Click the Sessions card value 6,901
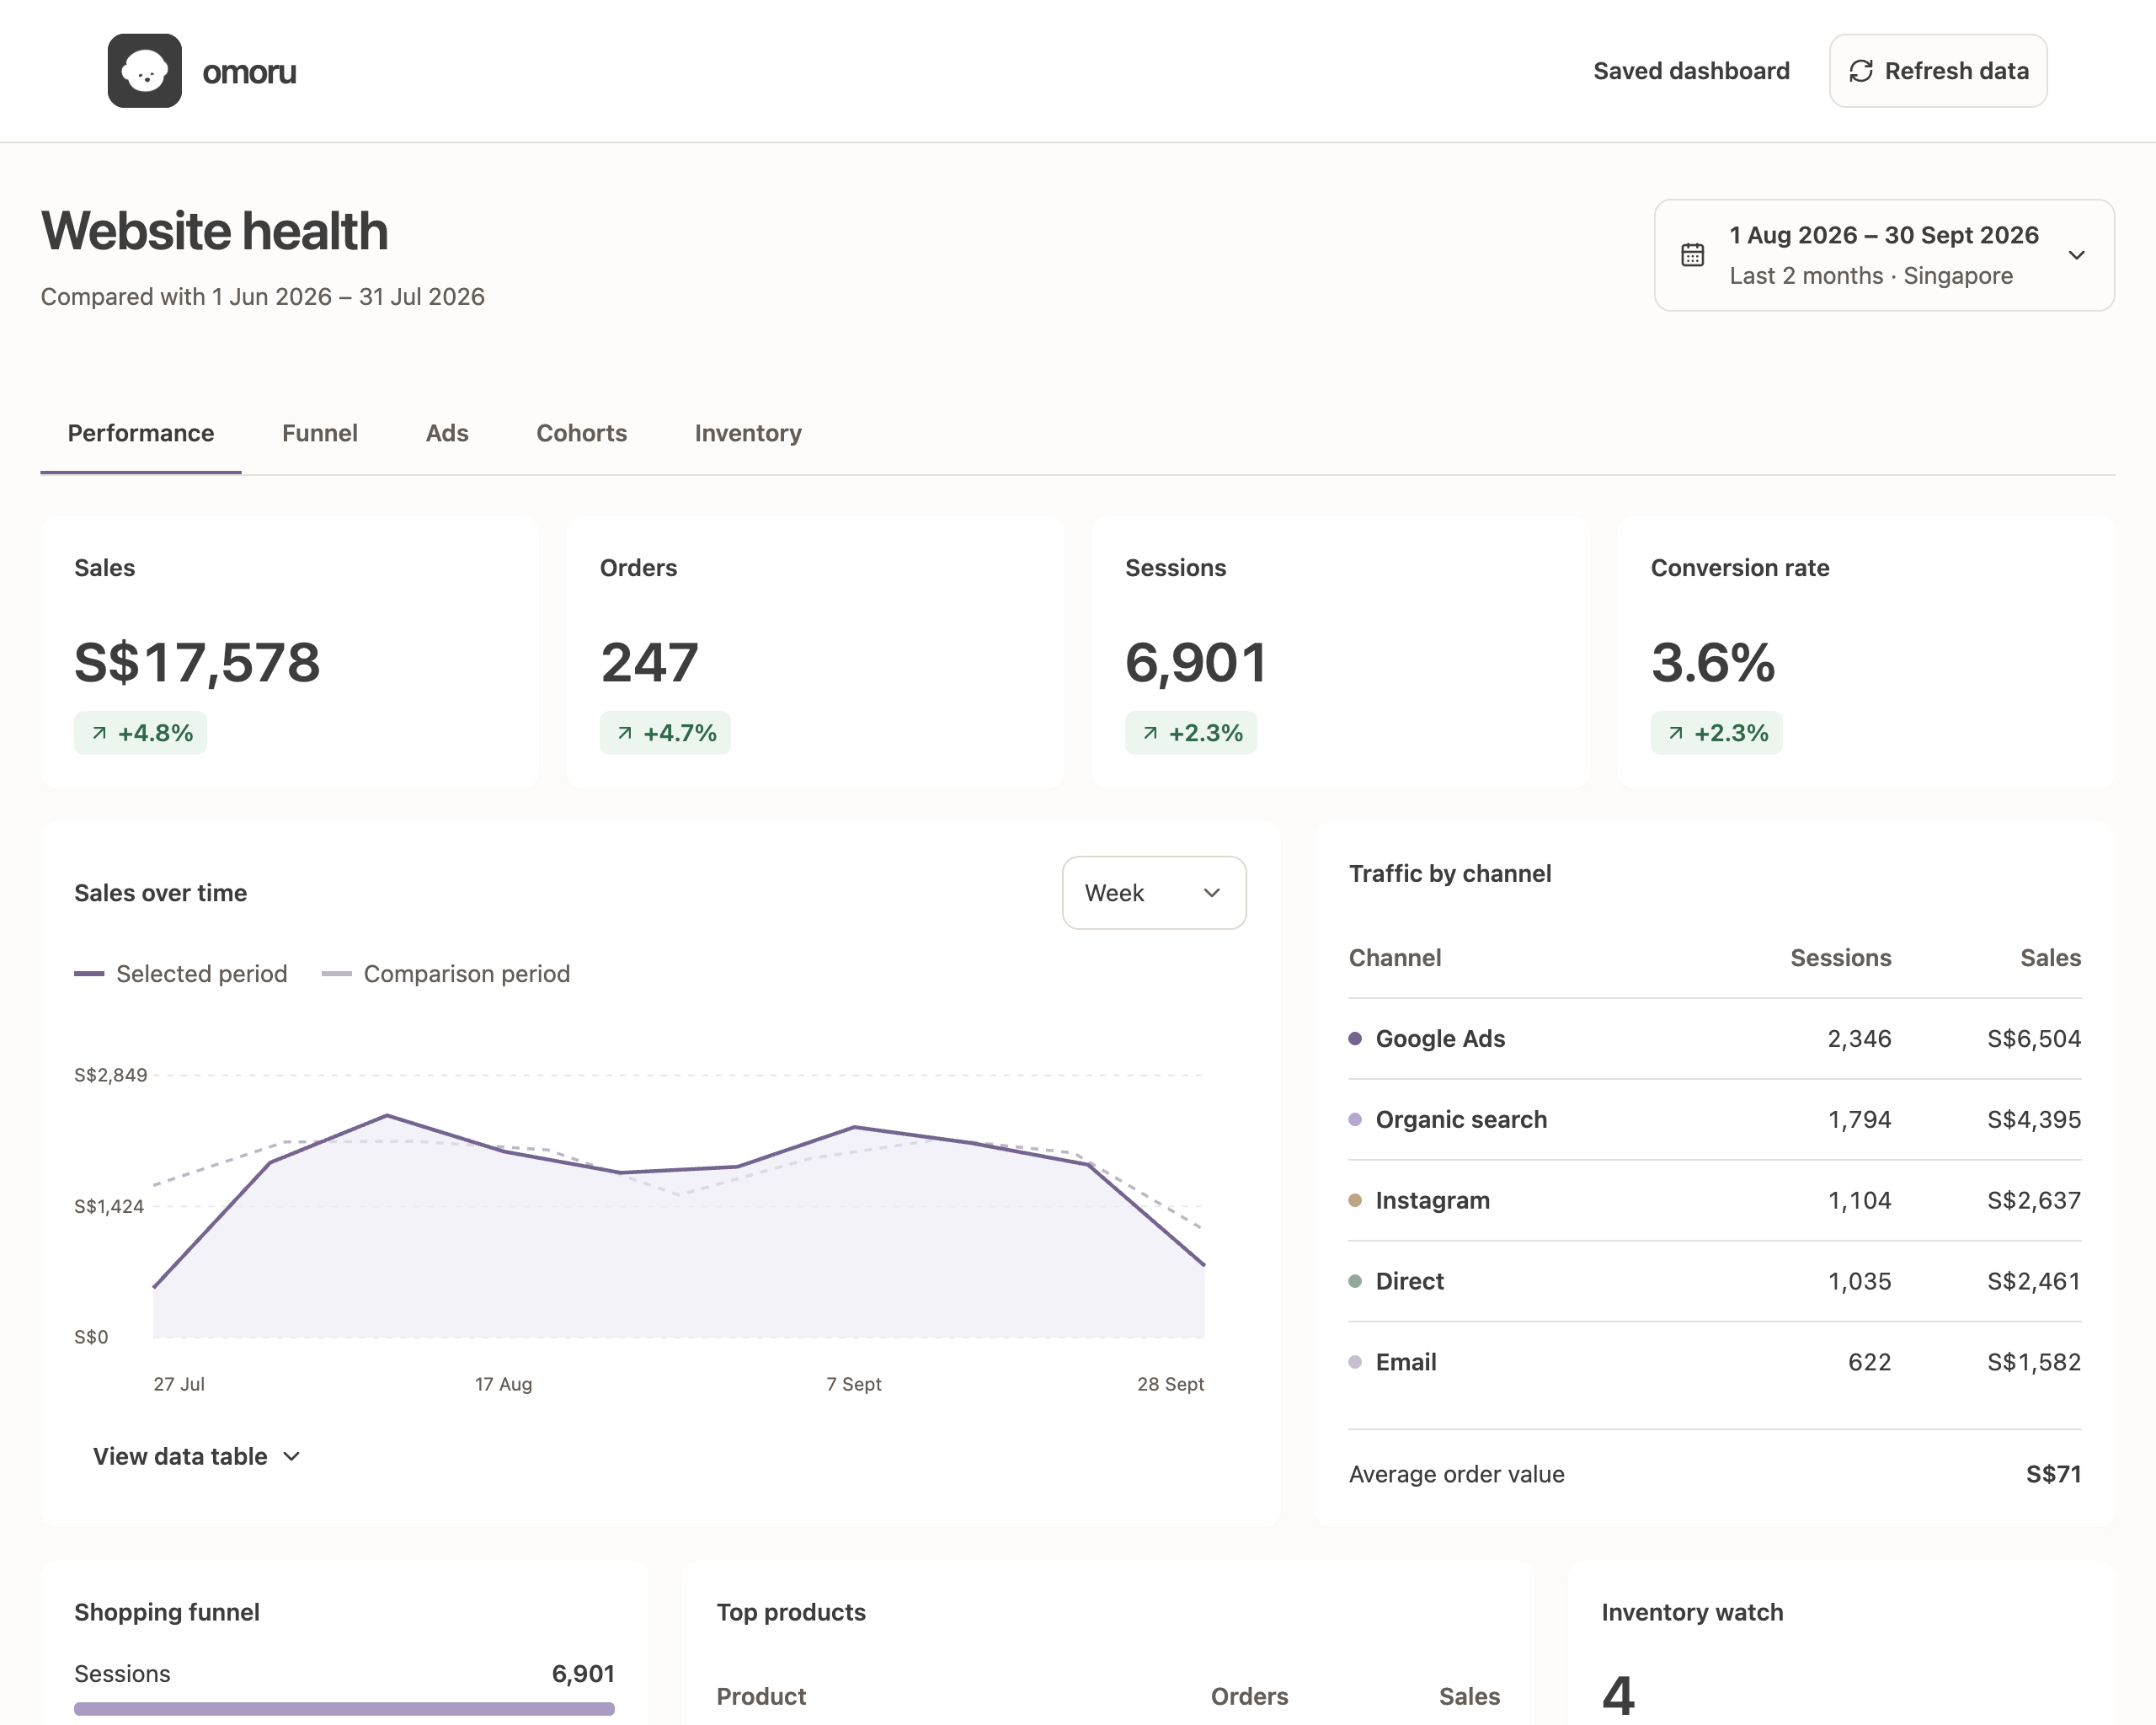2156x1725 pixels. [x=1196, y=662]
